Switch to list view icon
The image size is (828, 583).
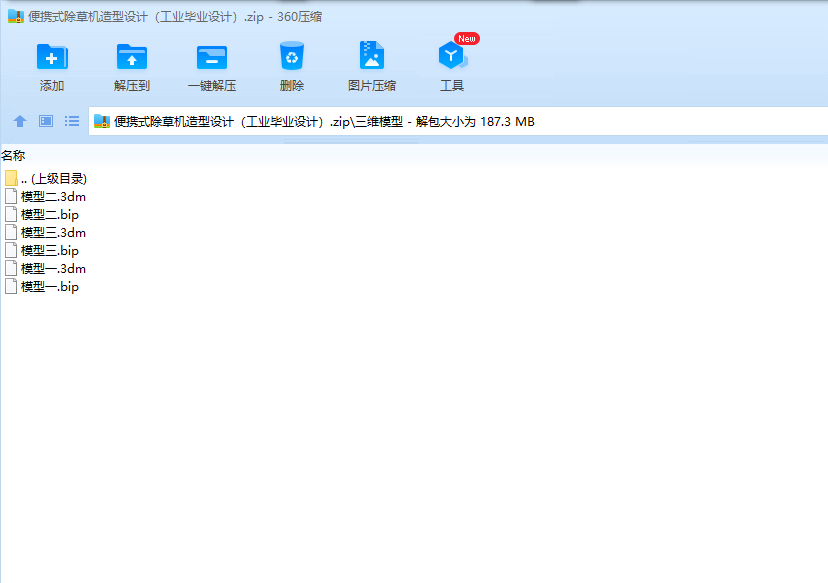72,121
